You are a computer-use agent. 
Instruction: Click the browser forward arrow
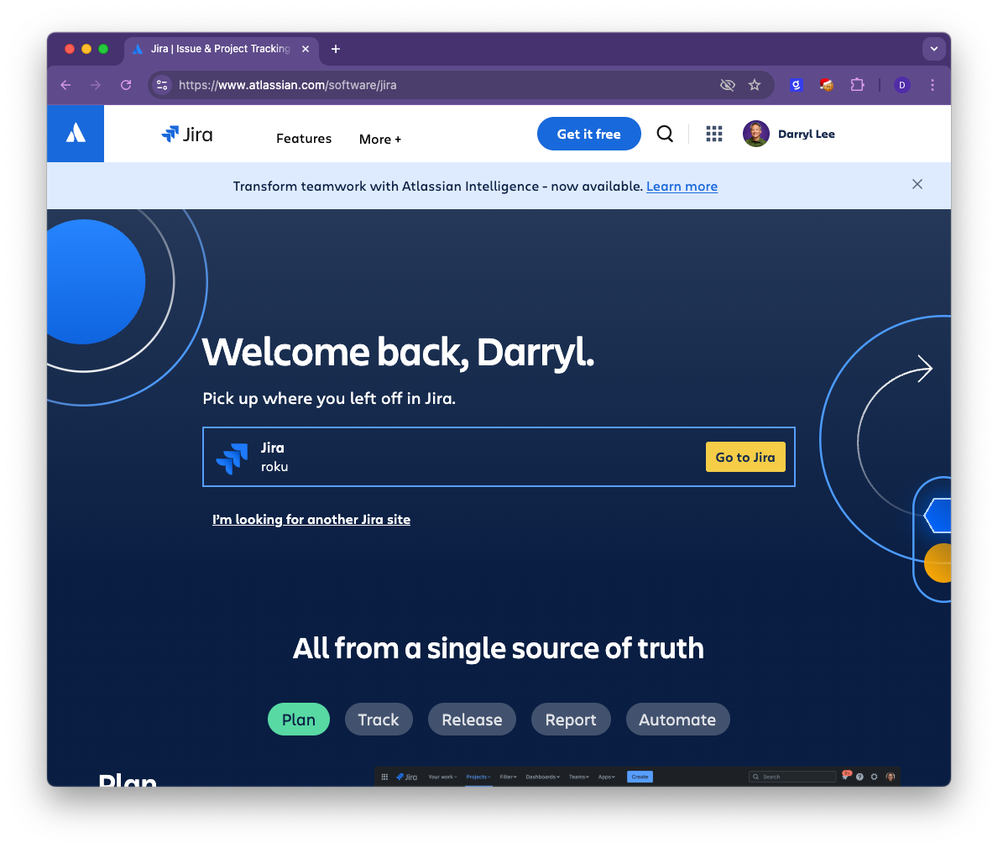click(x=95, y=85)
